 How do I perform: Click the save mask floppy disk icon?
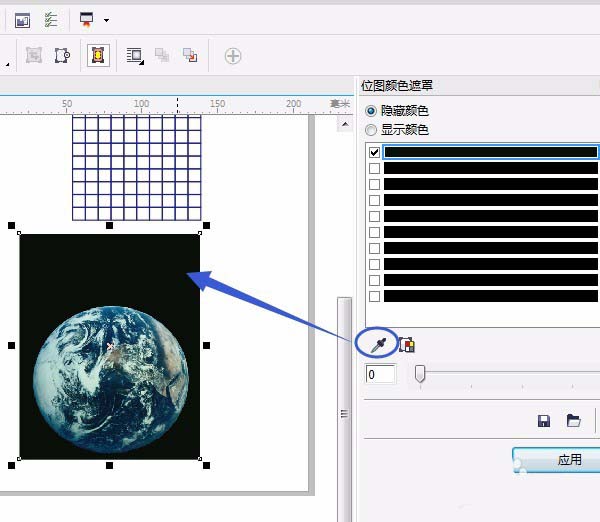click(x=544, y=421)
